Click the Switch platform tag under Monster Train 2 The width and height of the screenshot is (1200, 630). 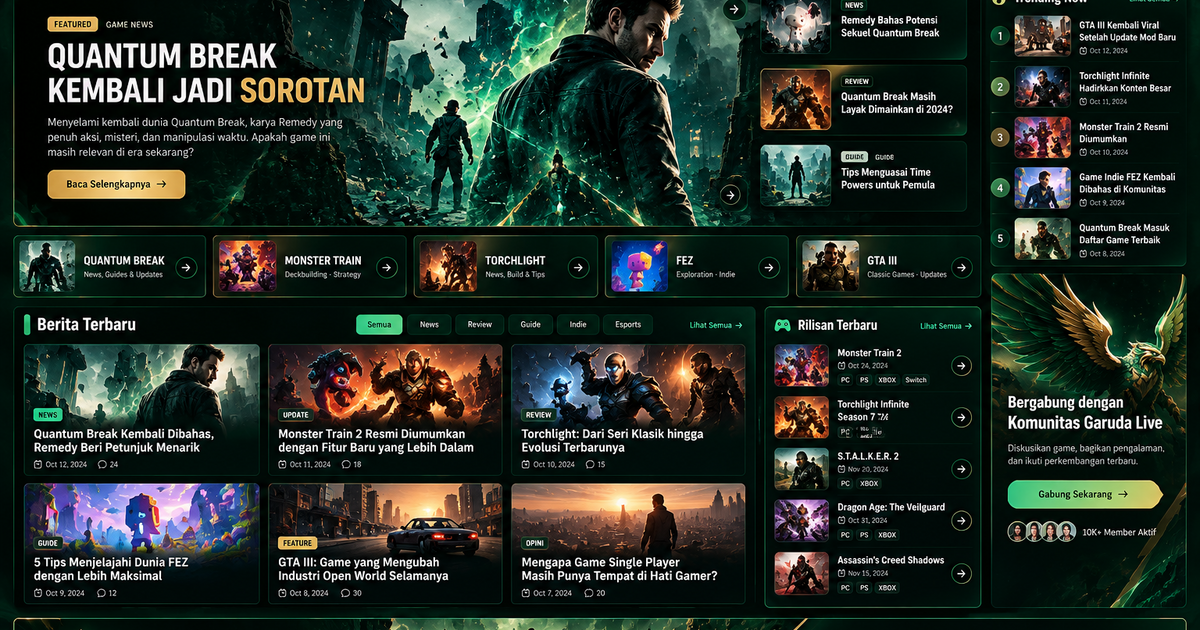pos(916,380)
